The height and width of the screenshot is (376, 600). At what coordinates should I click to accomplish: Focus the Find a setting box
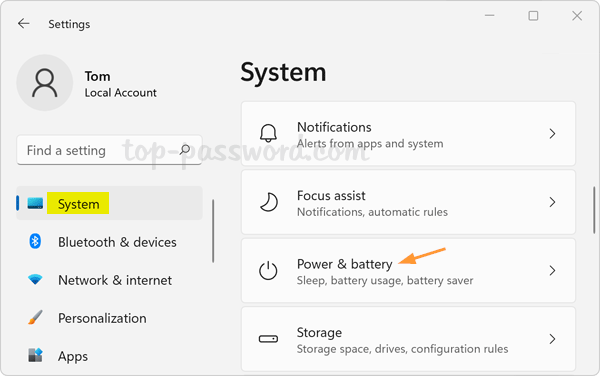click(109, 150)
